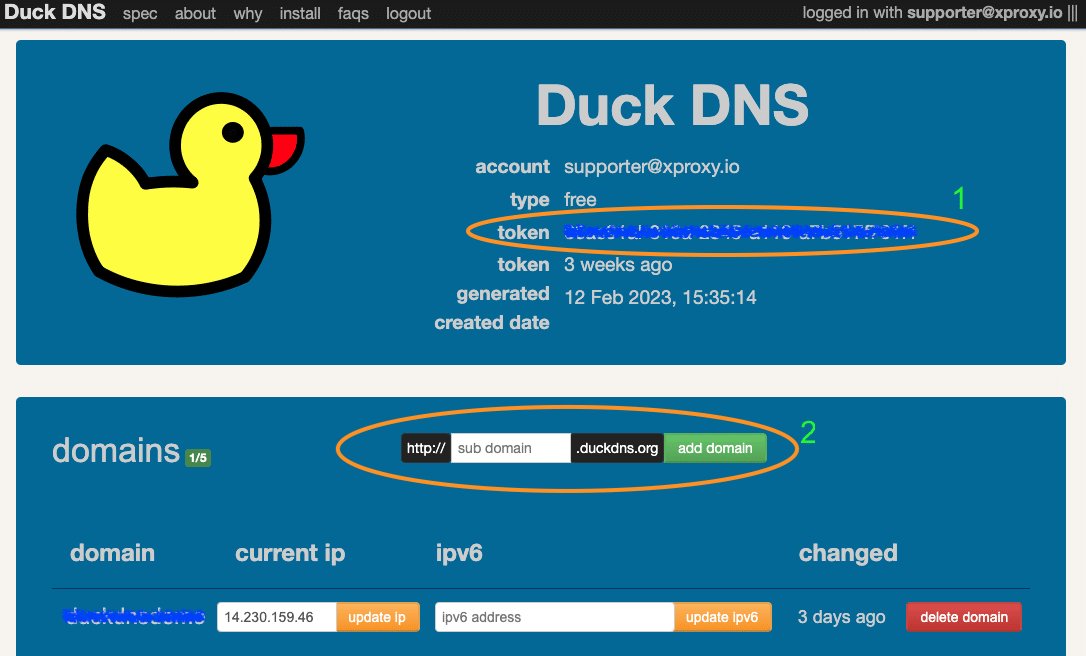Image resolution: width=1086 pixels, height=656 pixels.
Task: Click the current ip field 14.230.159.46
Action: click(x=276, y=617)
